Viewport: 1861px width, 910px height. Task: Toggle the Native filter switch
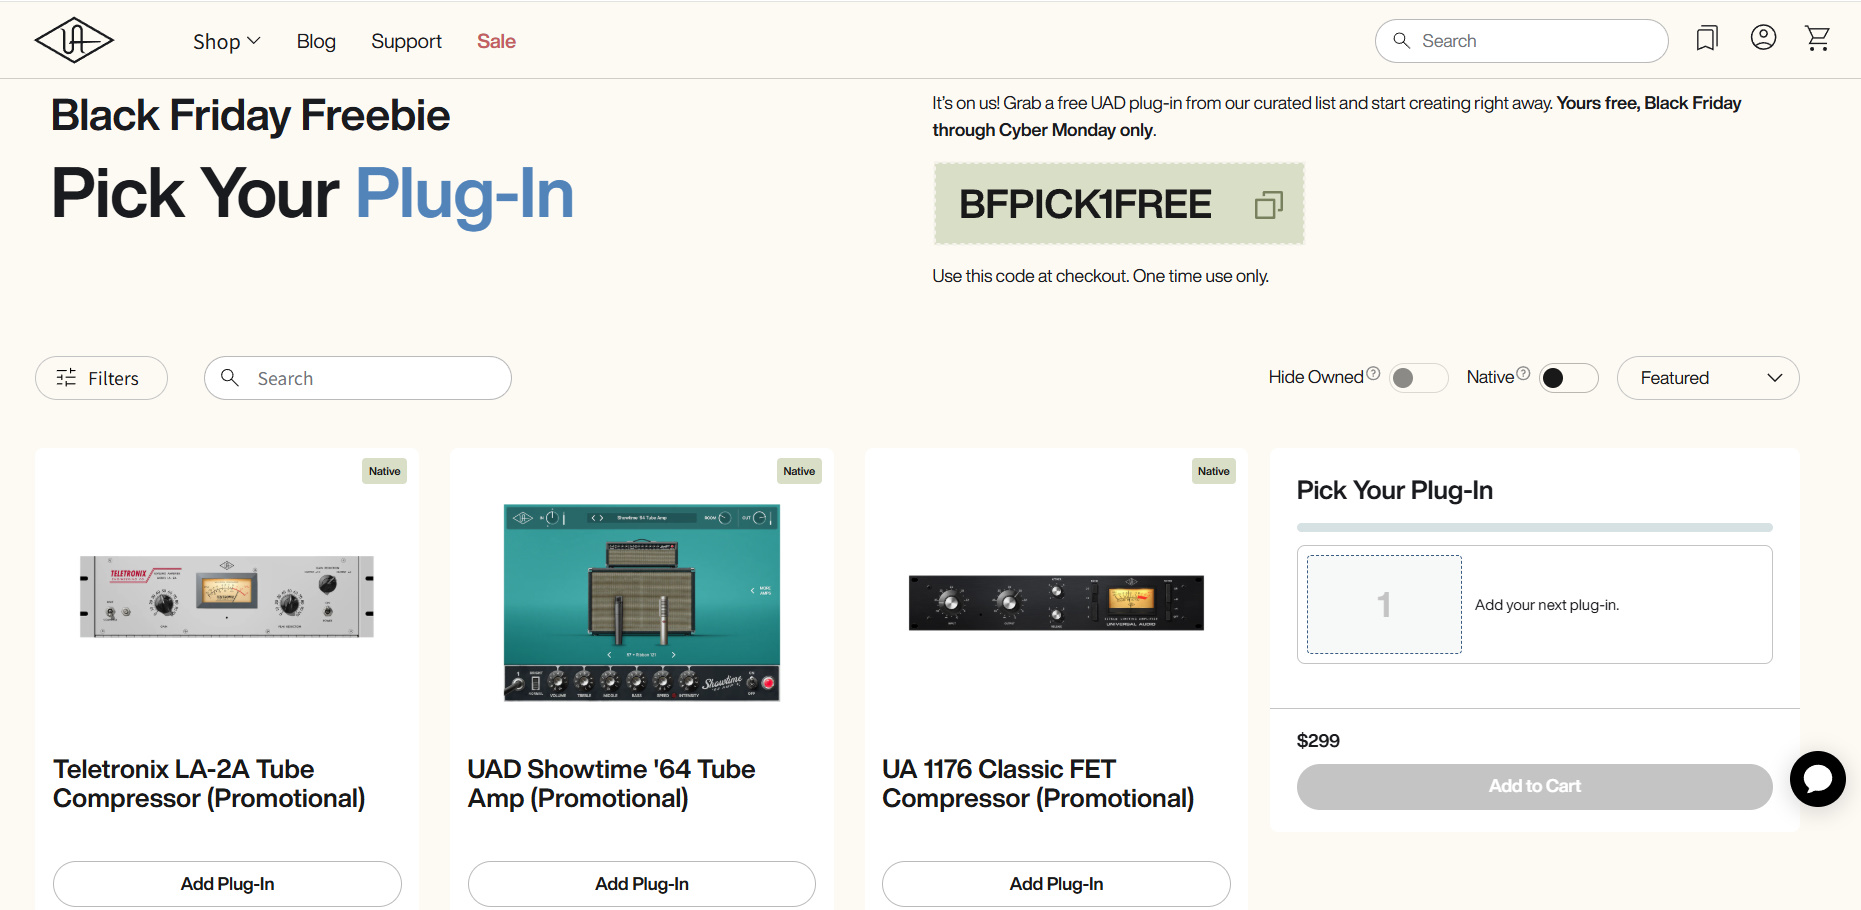click(1567, 378)
